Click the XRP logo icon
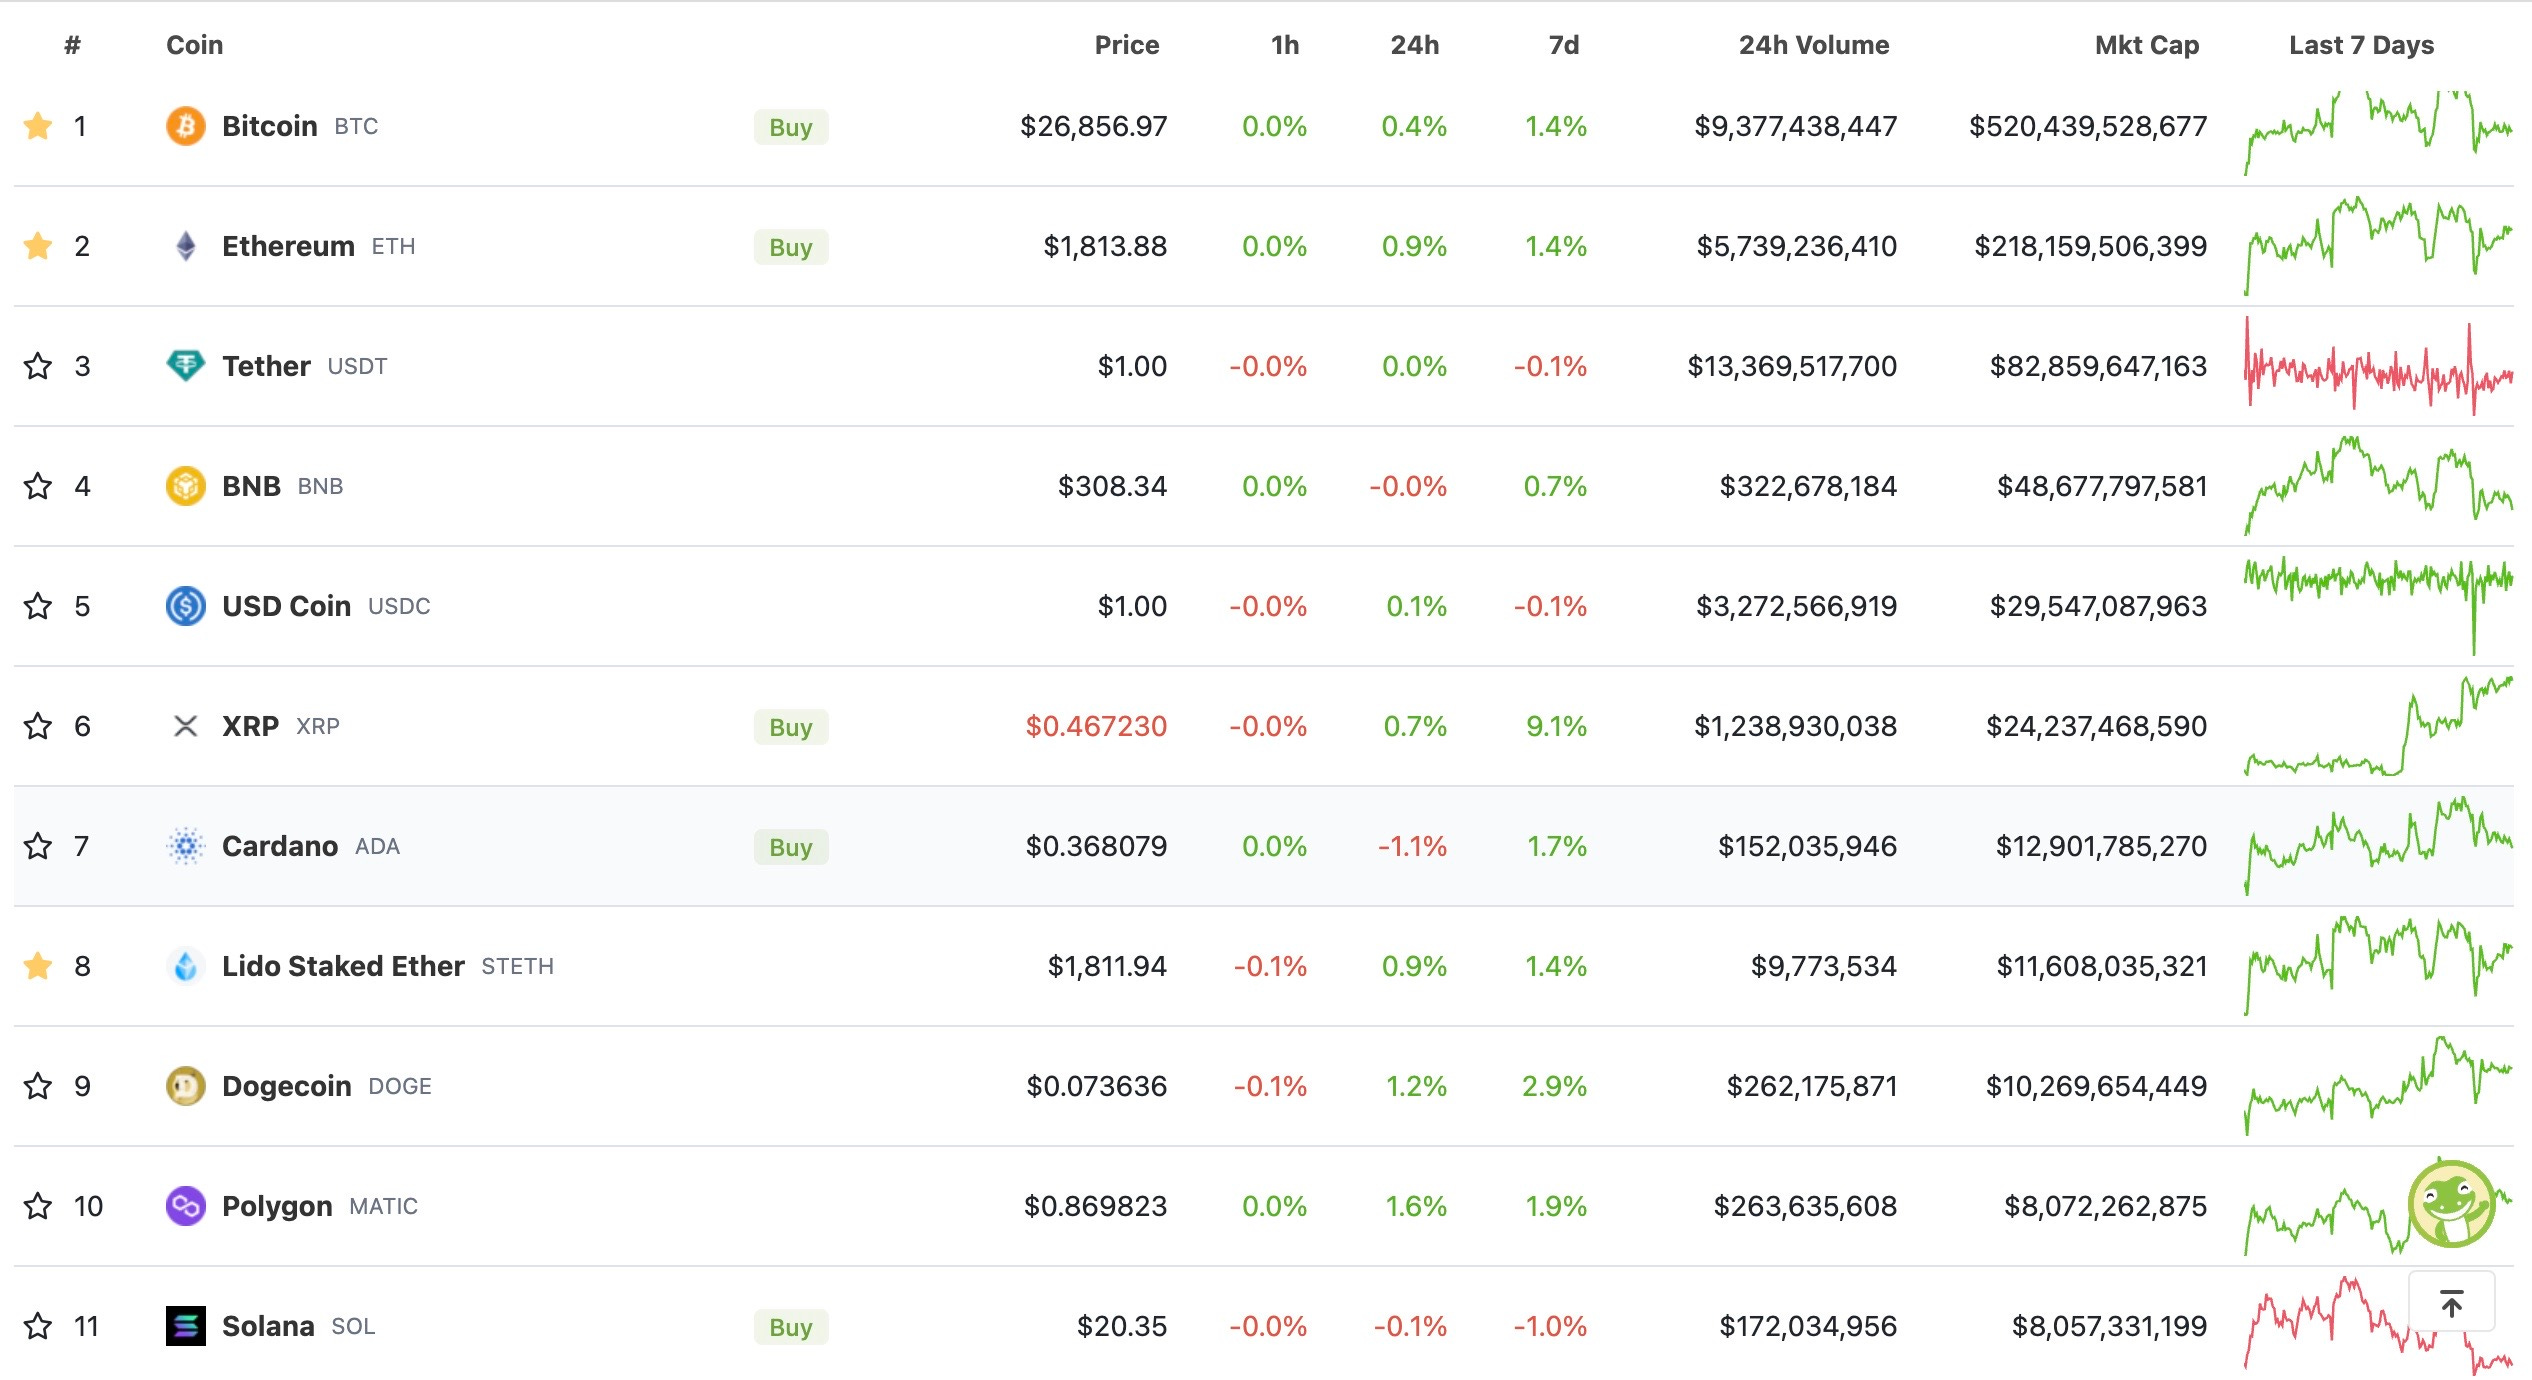 [x=185, y=726]
